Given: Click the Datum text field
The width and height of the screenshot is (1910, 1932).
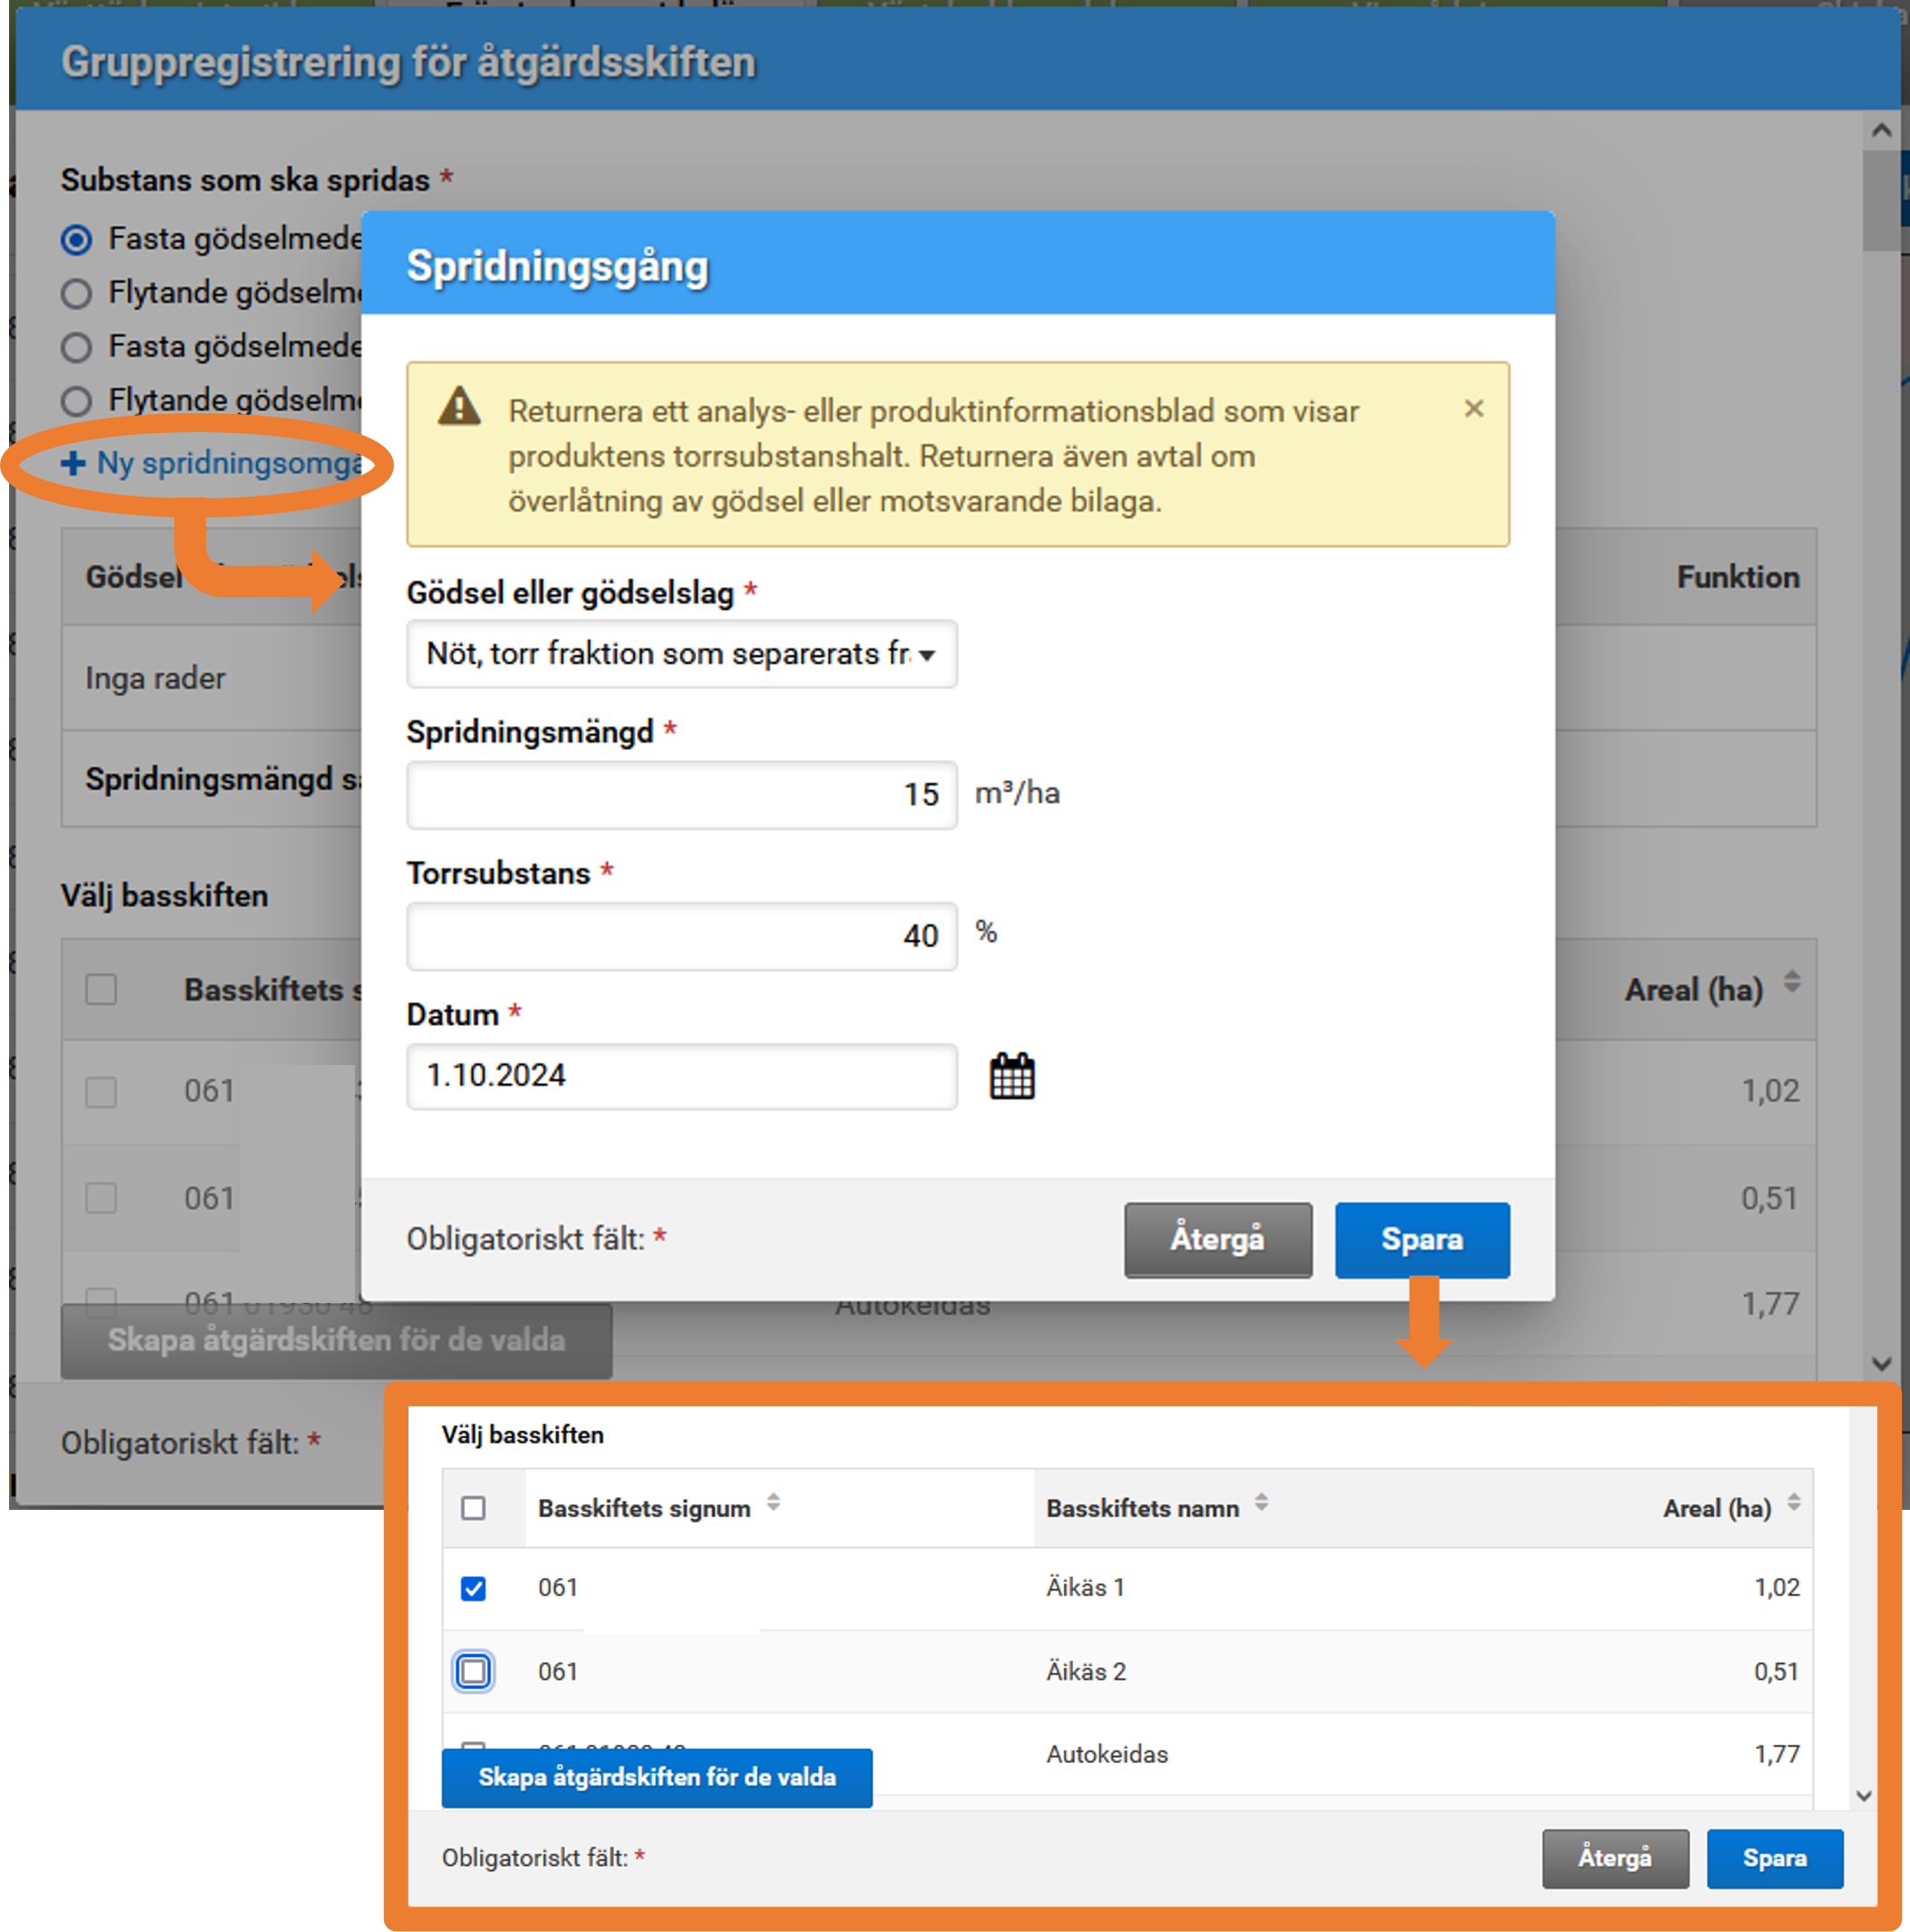Looking at the screenshot, I should [681, 1076].
